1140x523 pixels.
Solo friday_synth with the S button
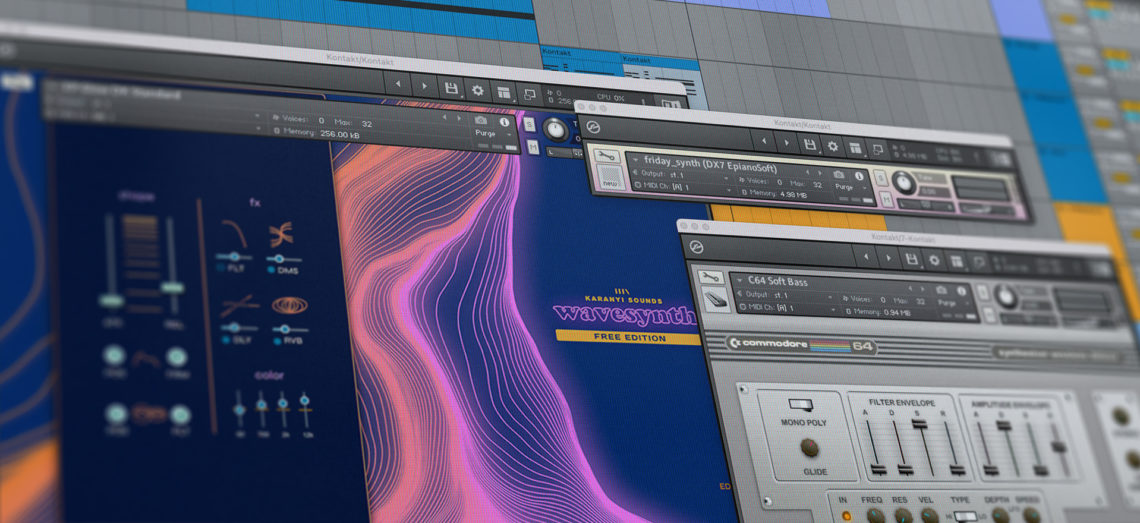tap(879, 177)
